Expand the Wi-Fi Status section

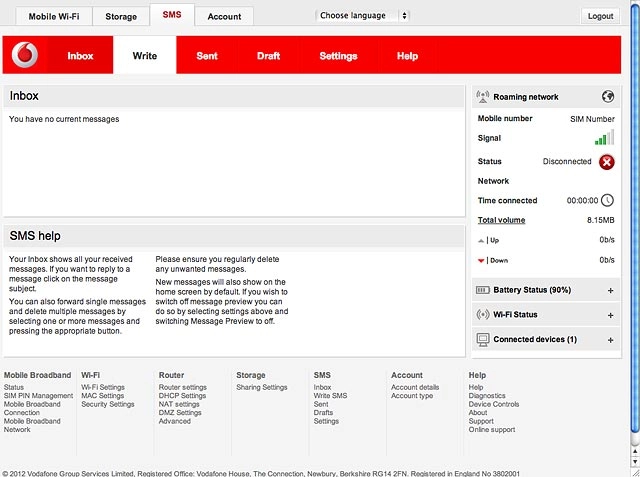pos(611,315)
